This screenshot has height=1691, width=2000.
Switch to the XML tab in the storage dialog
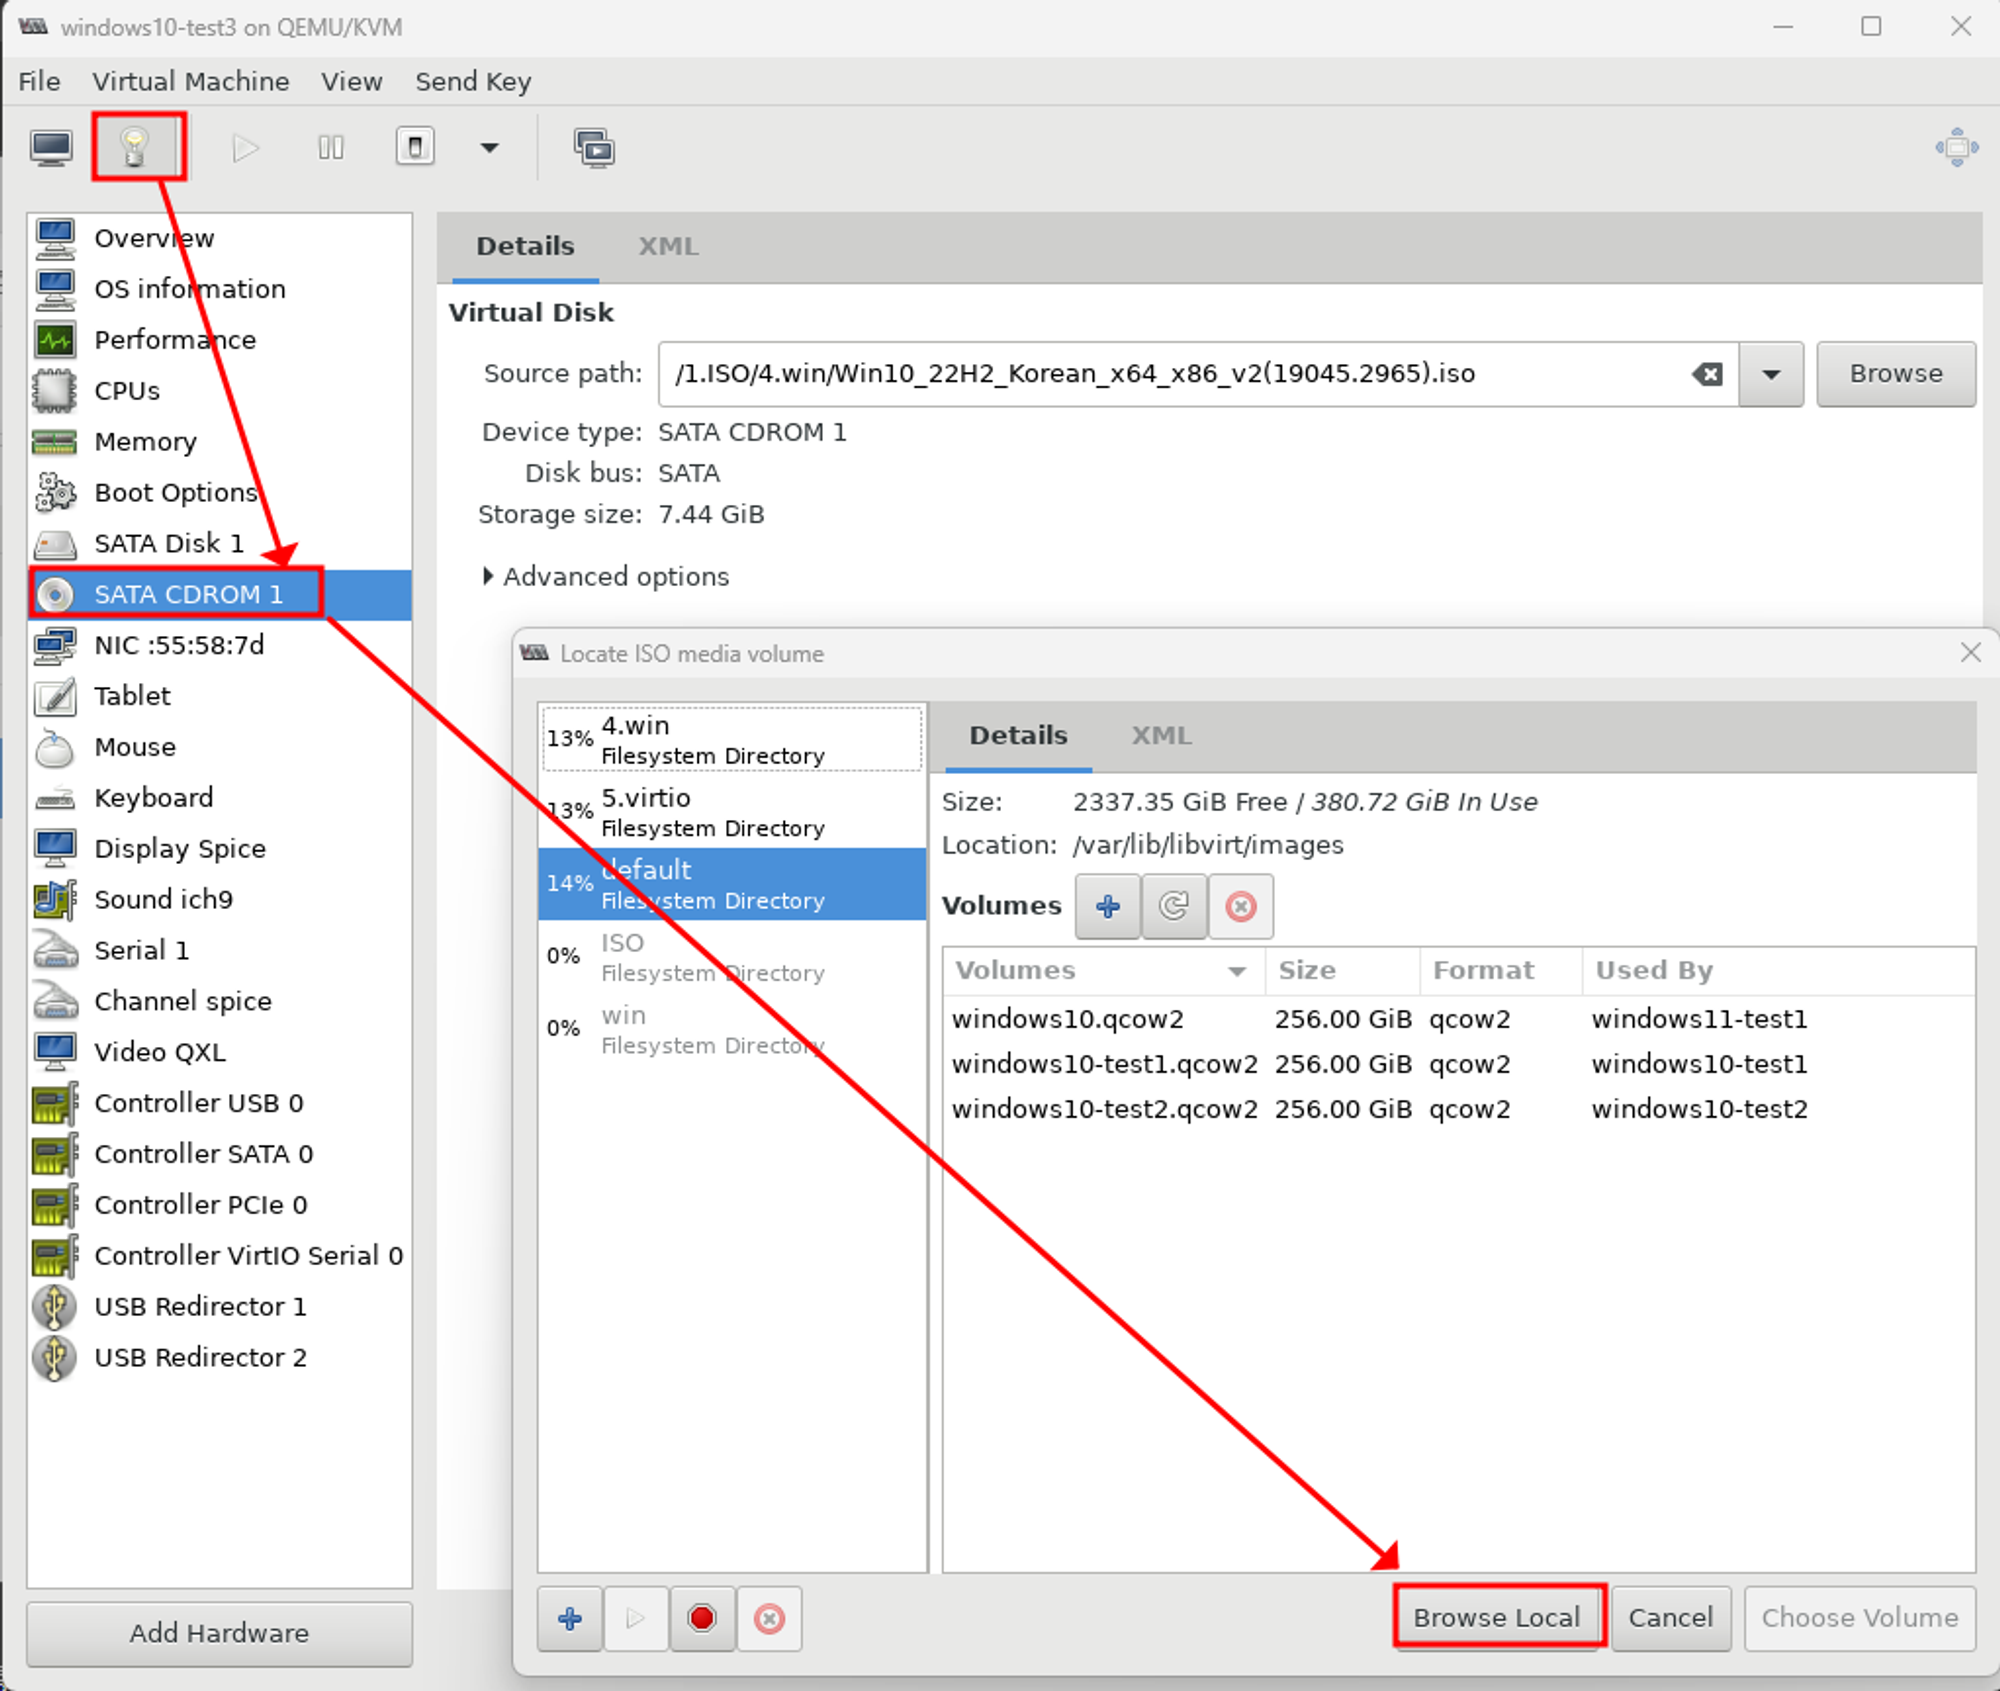pyautogui.click(x=1160, y=735)
